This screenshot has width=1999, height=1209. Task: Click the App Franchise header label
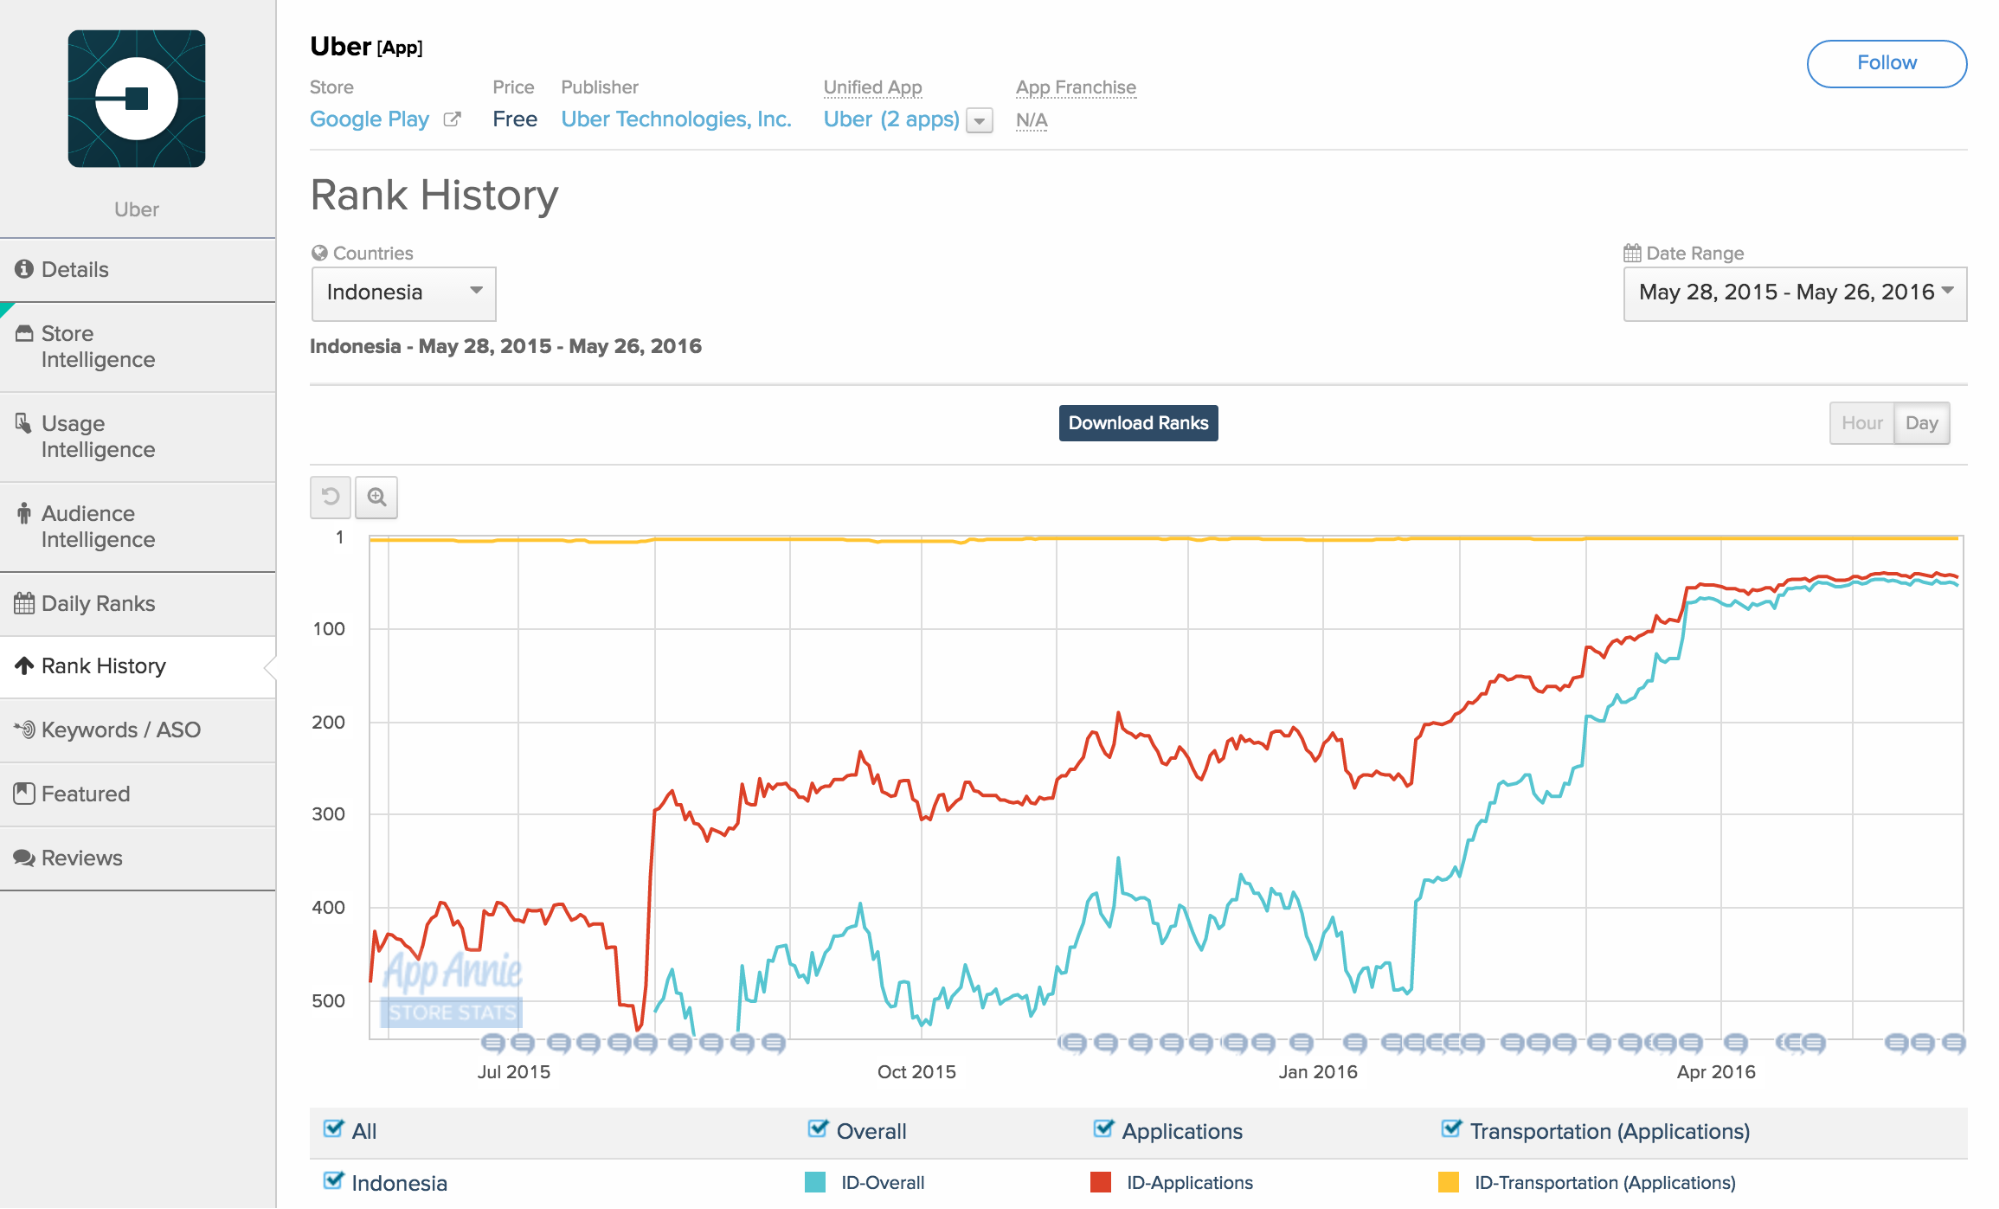pyautogui.click(x=1076, y=87)
